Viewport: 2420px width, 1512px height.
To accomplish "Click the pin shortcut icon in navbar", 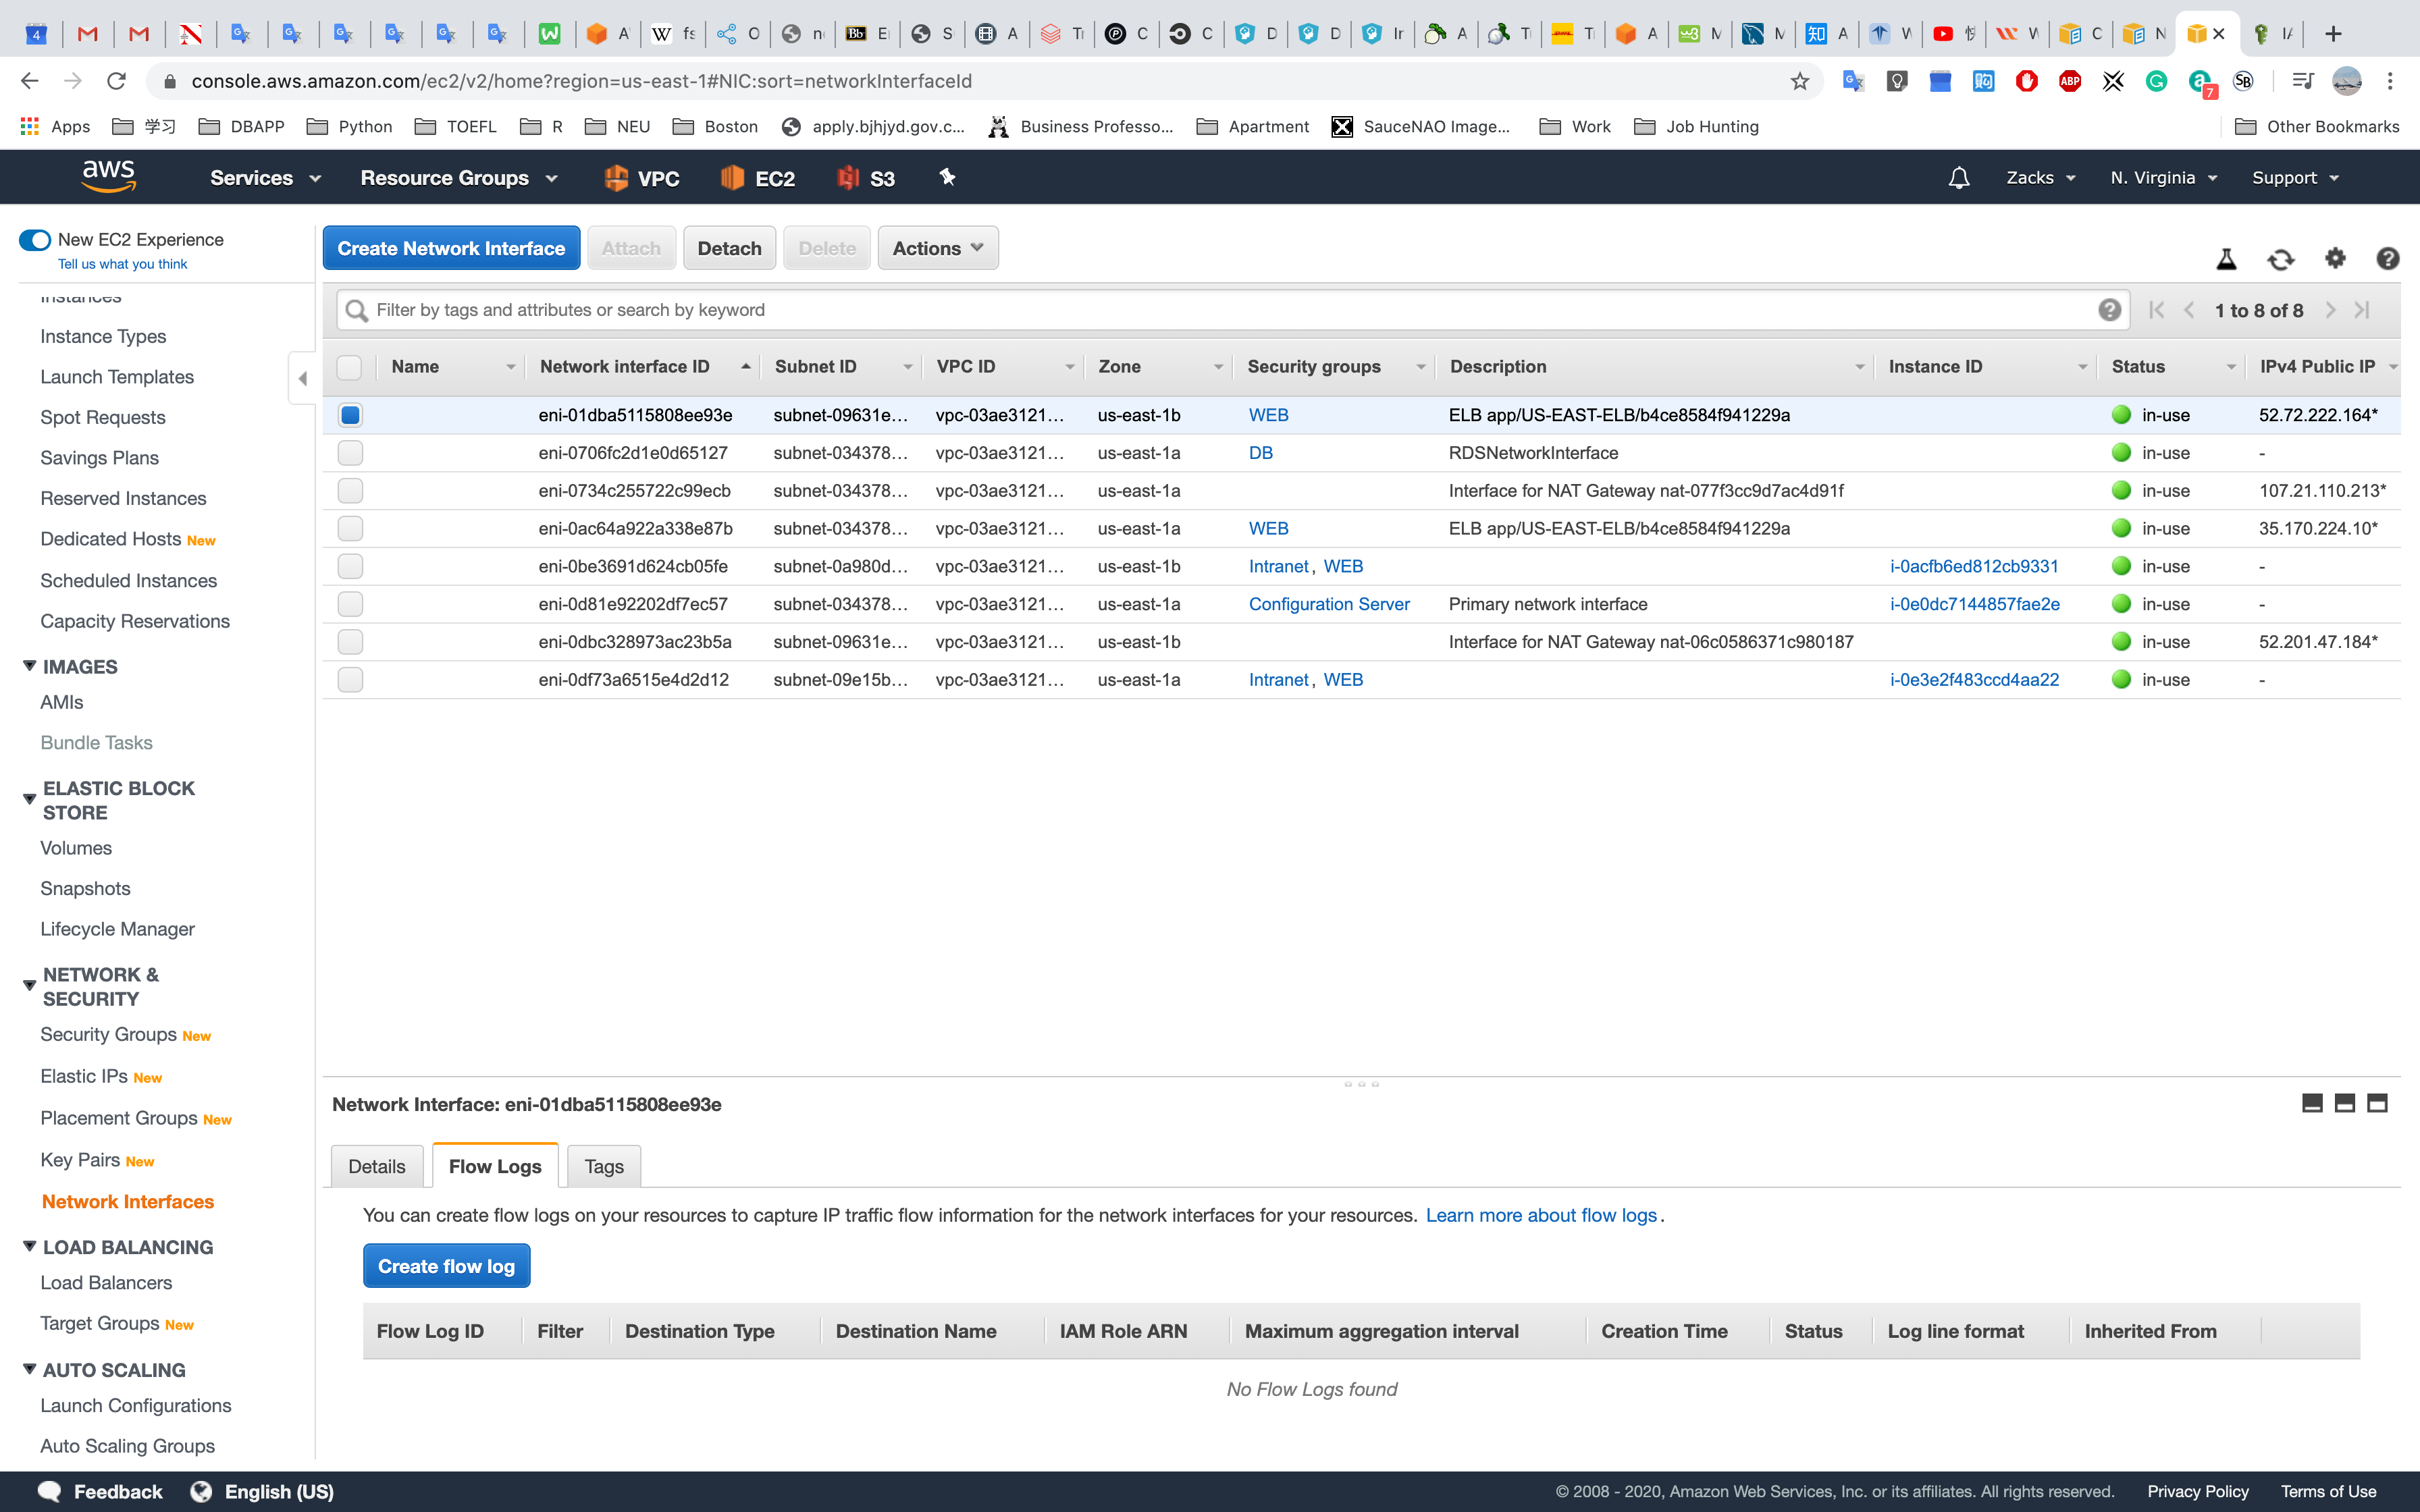I will click(947, 178).
